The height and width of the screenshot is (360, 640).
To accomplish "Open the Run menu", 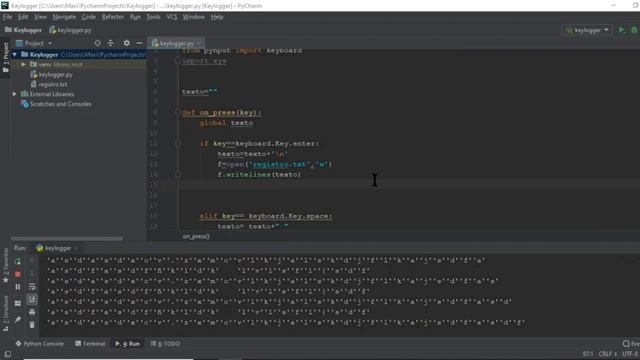I will pos(135,17).
